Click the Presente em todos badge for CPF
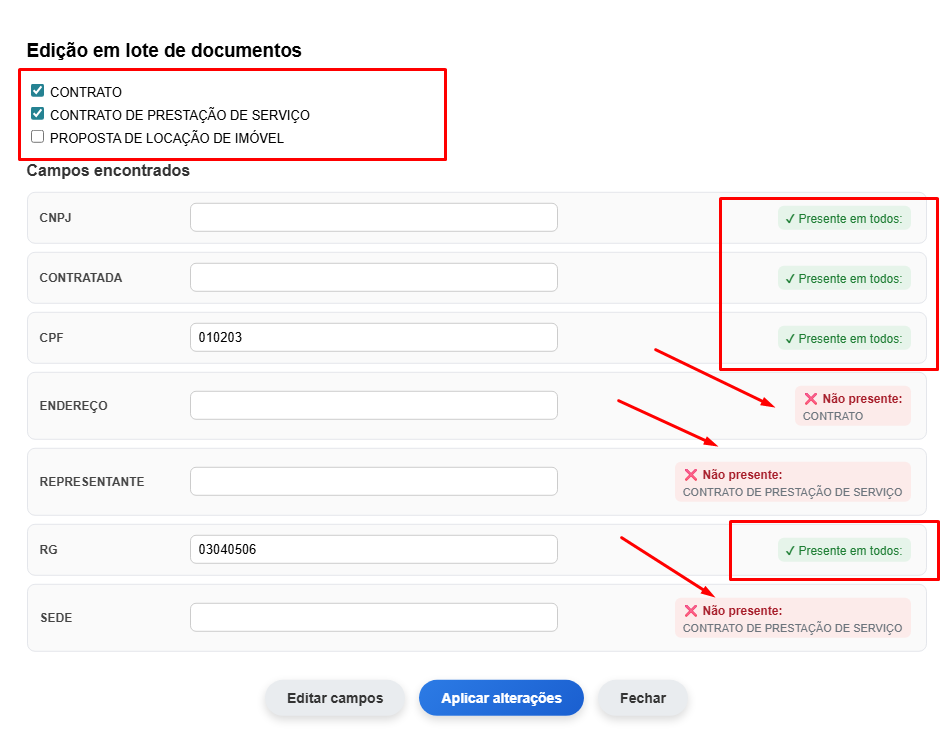Image resolution: width=950 pixels, height=737 pixels. click(x=844, y=339)
